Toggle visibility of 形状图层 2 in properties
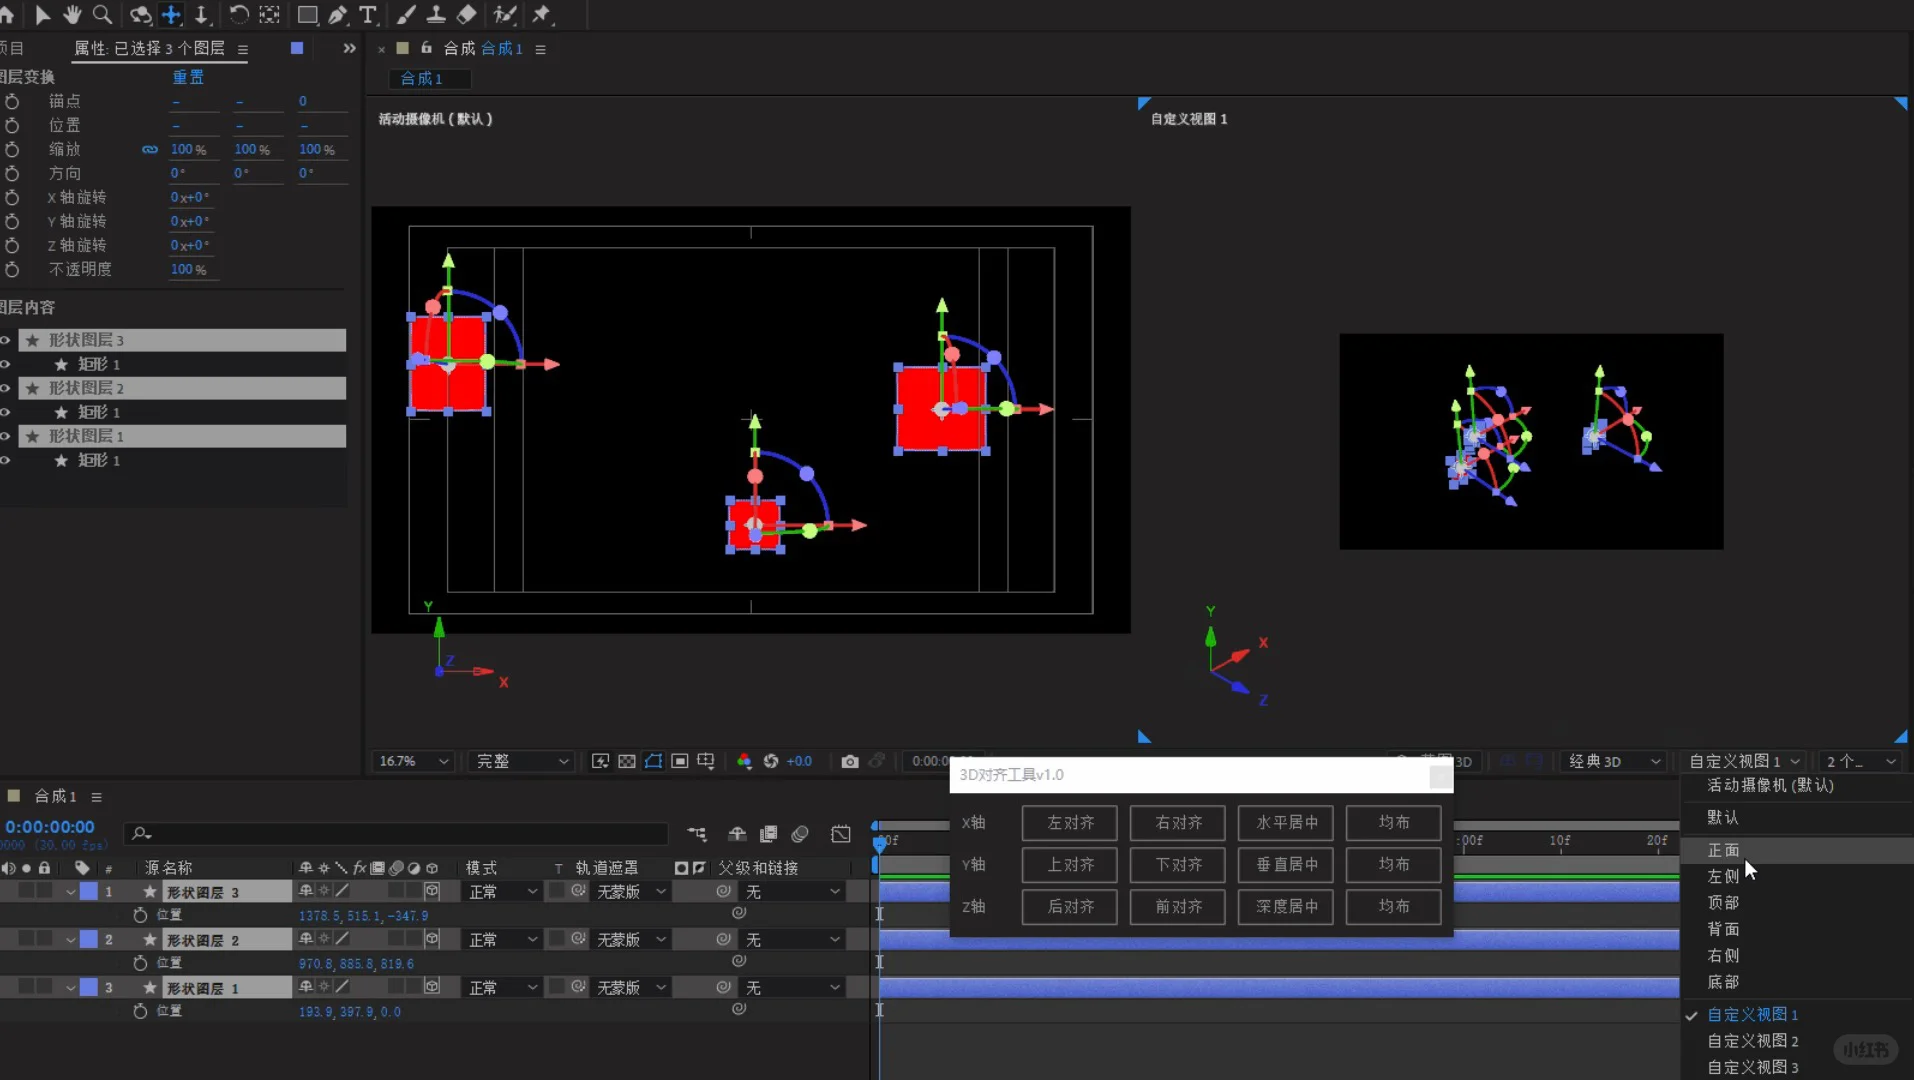The image size is (1914, 1080). point(6,388)
